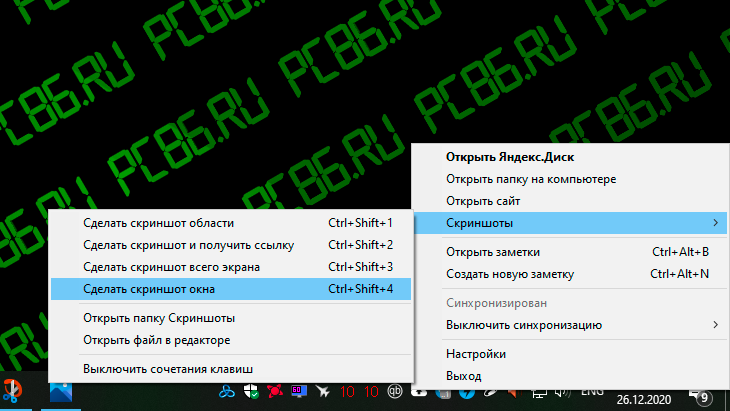The image size is (730, 411).
Task: Click 'Выключить сочетания клавиш'
Action: click(231, 369)
